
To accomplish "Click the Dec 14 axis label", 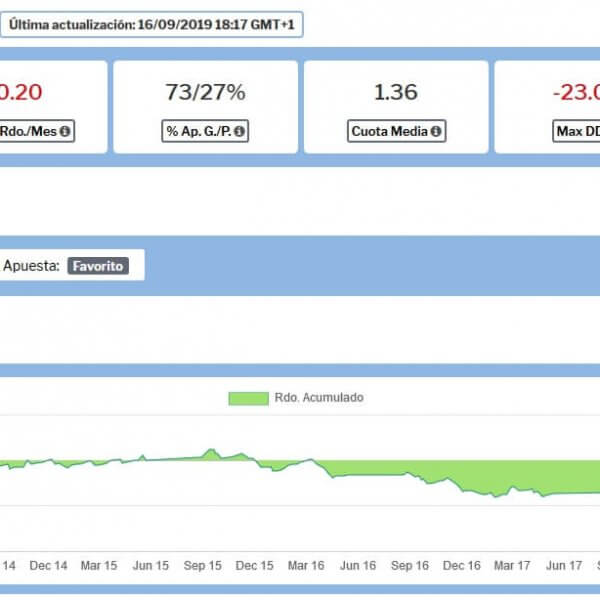I will [48, 566].
